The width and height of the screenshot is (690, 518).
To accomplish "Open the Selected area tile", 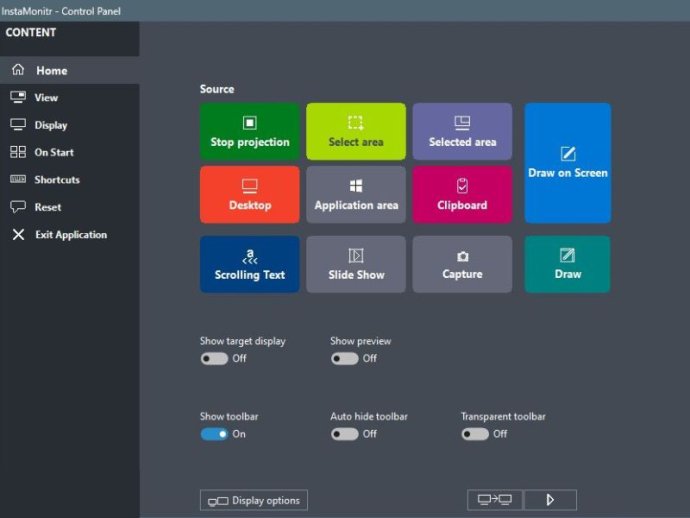I will [462, 131].
